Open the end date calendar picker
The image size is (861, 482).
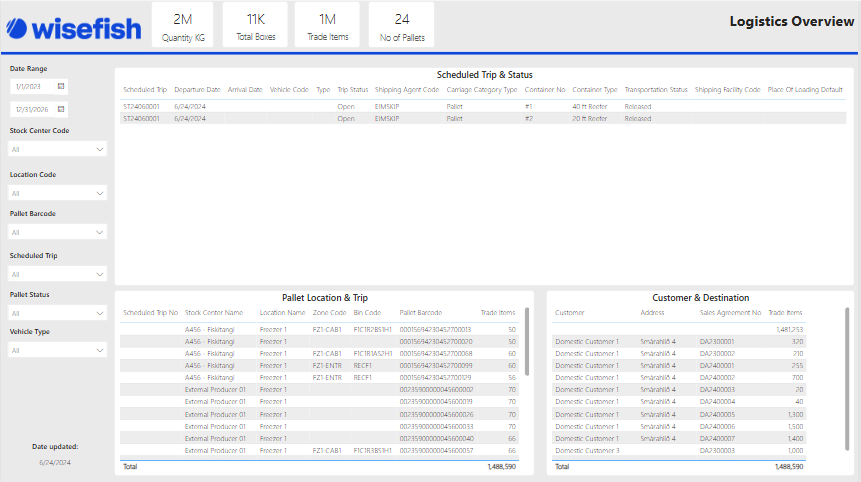click(61, 109)
